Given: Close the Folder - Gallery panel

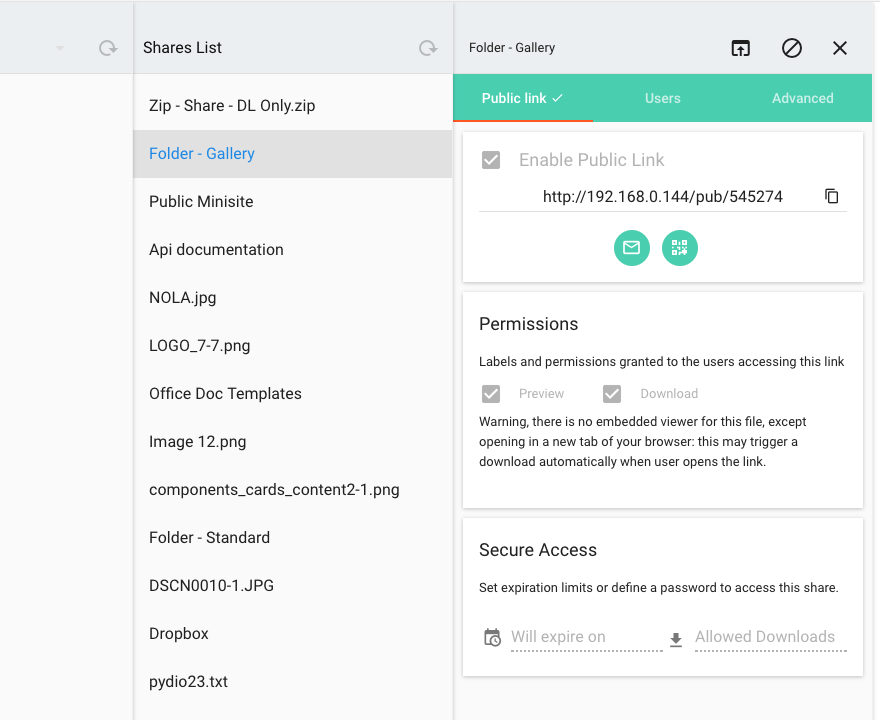Looking at the screenshot, I should (x=840, y=48).
